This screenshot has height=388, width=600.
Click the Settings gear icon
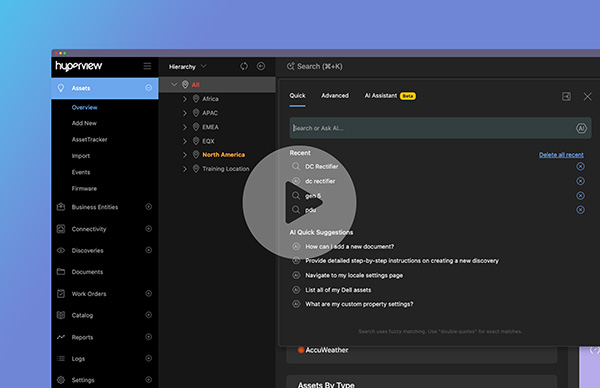coord(61,380)
